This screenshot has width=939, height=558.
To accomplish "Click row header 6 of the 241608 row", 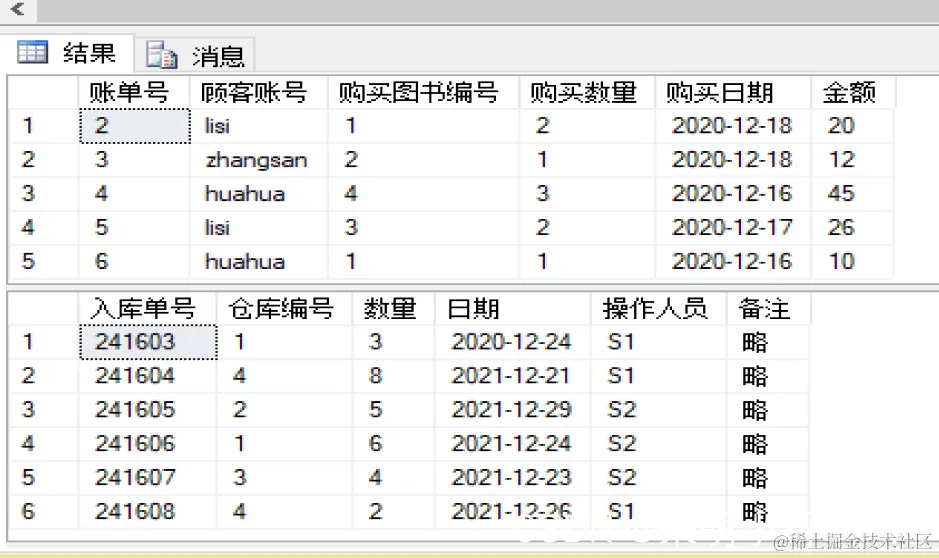I will [44, 511].
